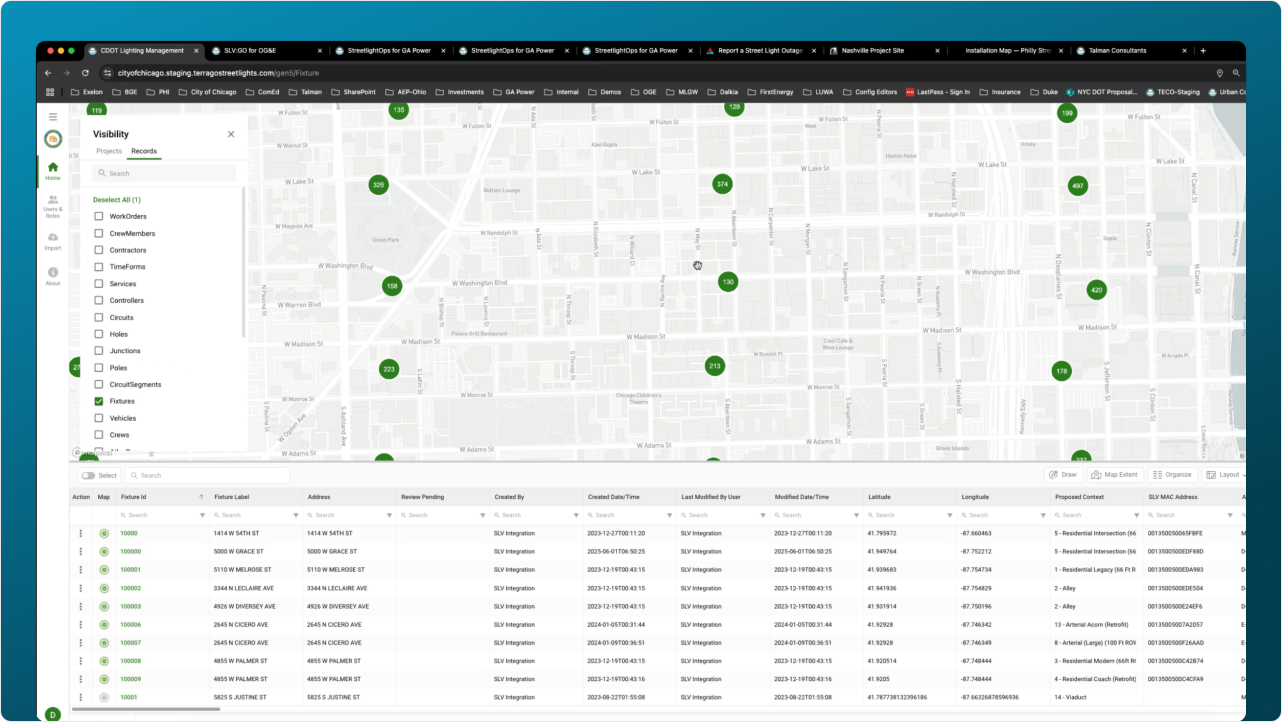Open Users & Roles from the sidebar
Viewport: 1282px width, 722px height.
coord(53,206)
